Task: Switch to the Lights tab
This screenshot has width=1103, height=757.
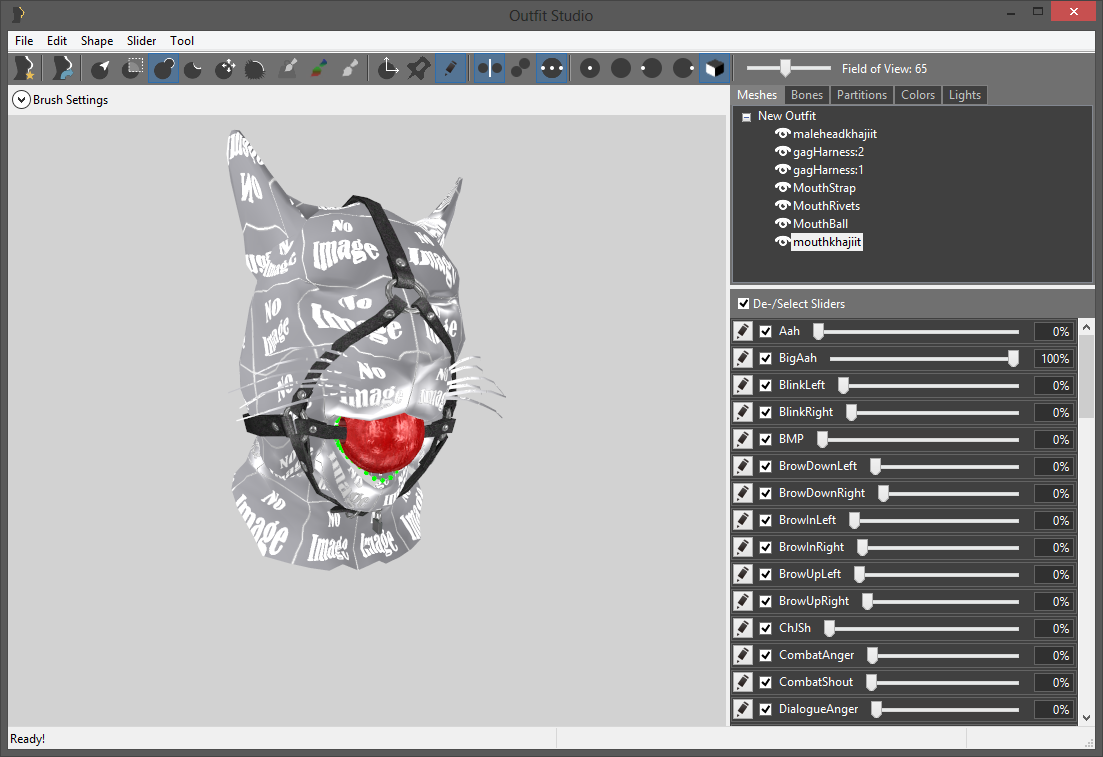Action: coord(964,95)
